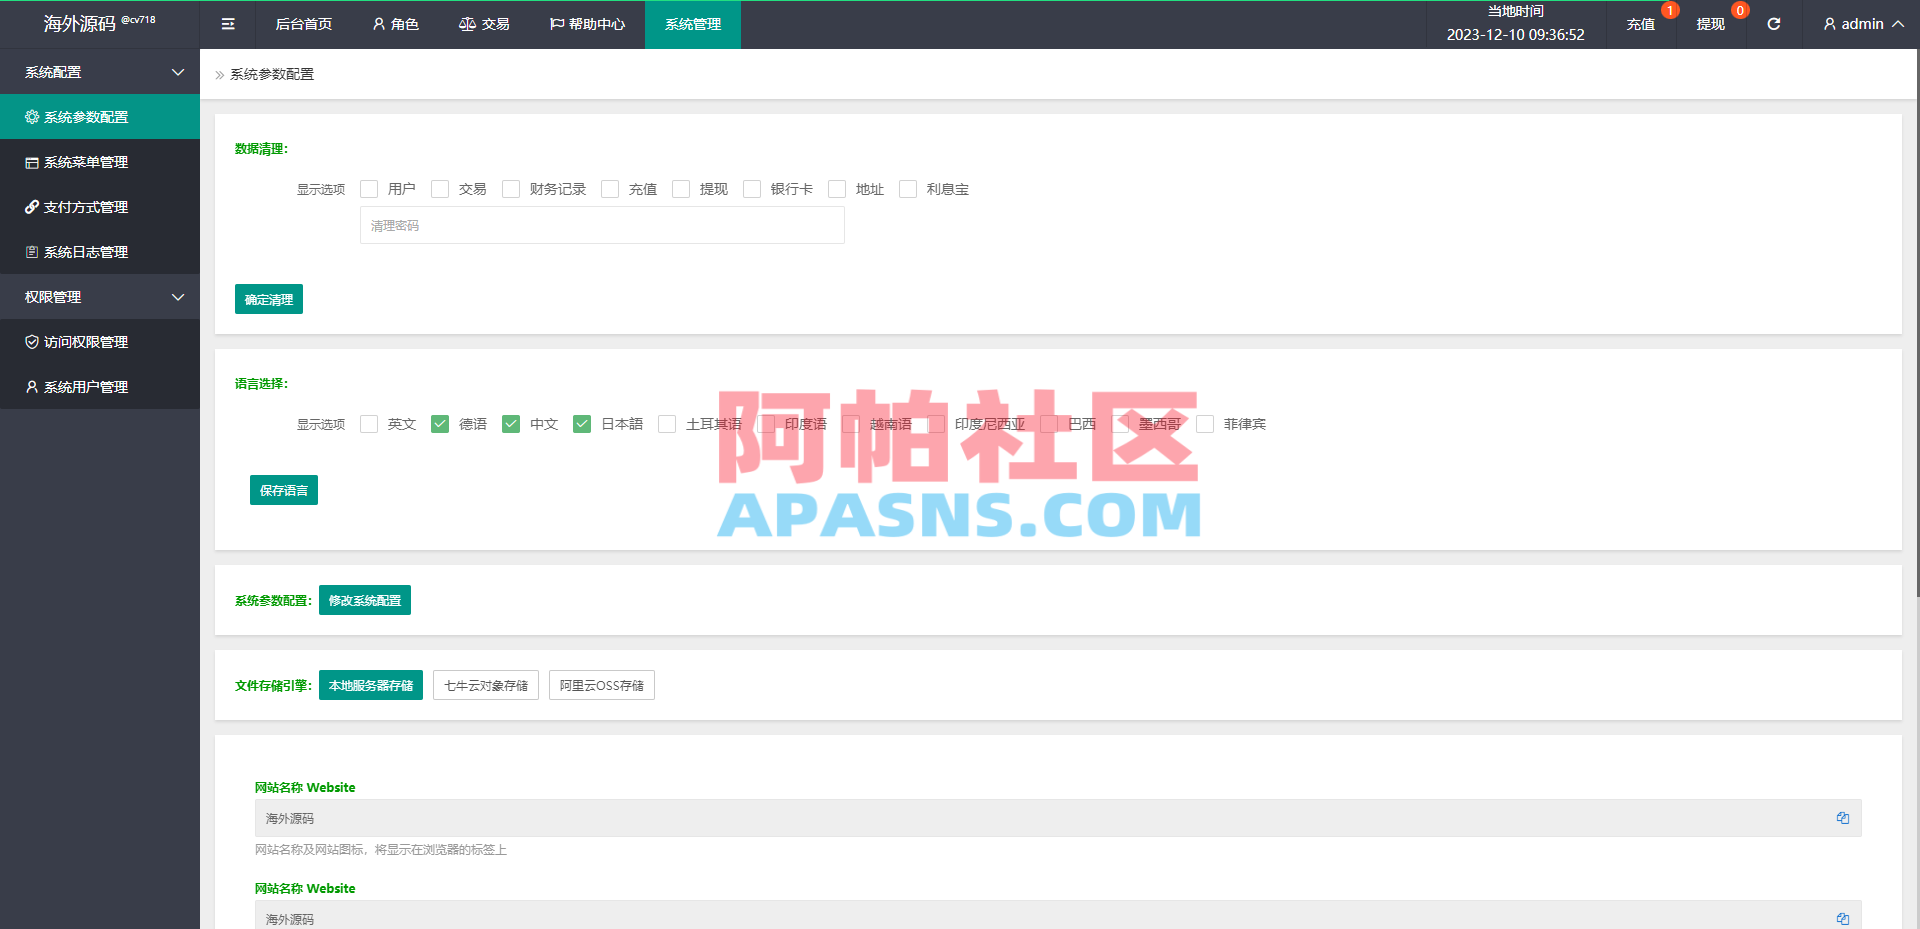Check the 用户 checkbox under 数据清理
1920x929 pixels.
click(368, 189)
